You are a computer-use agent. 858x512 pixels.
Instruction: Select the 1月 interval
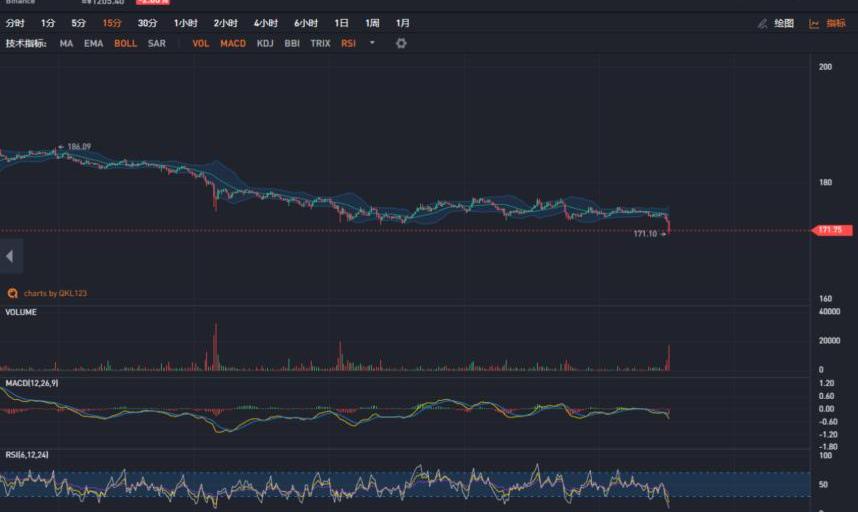[403, 23]
